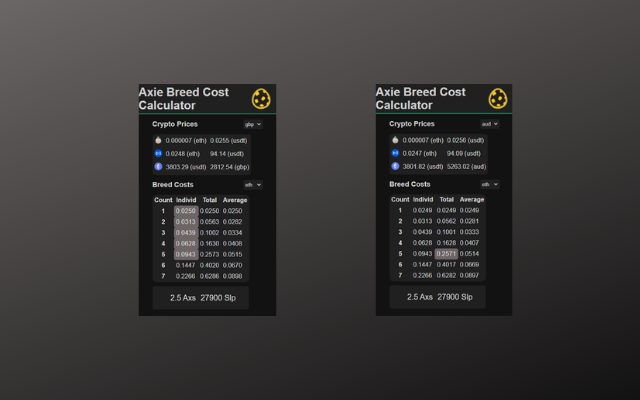
Task: Click the 0.6286 total cell
Action: tap(209, 276)
